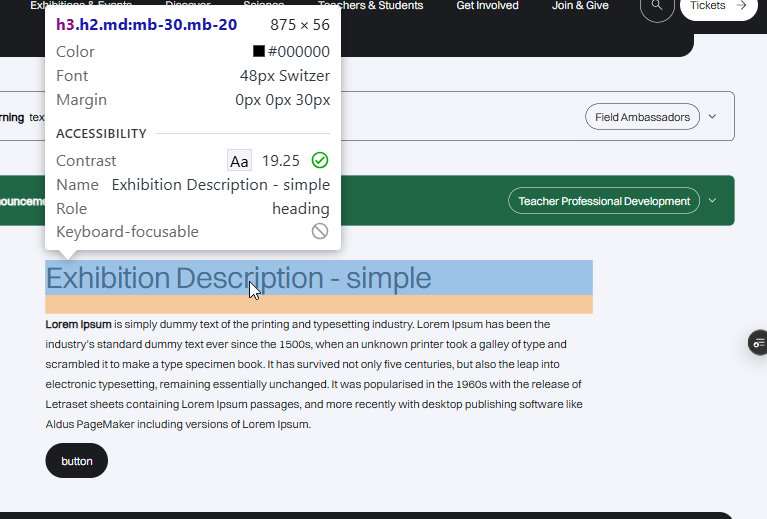Open the search magnifier icon
Image resolution: width=767 pixels, height=519 pixels.
pos(657,6)
